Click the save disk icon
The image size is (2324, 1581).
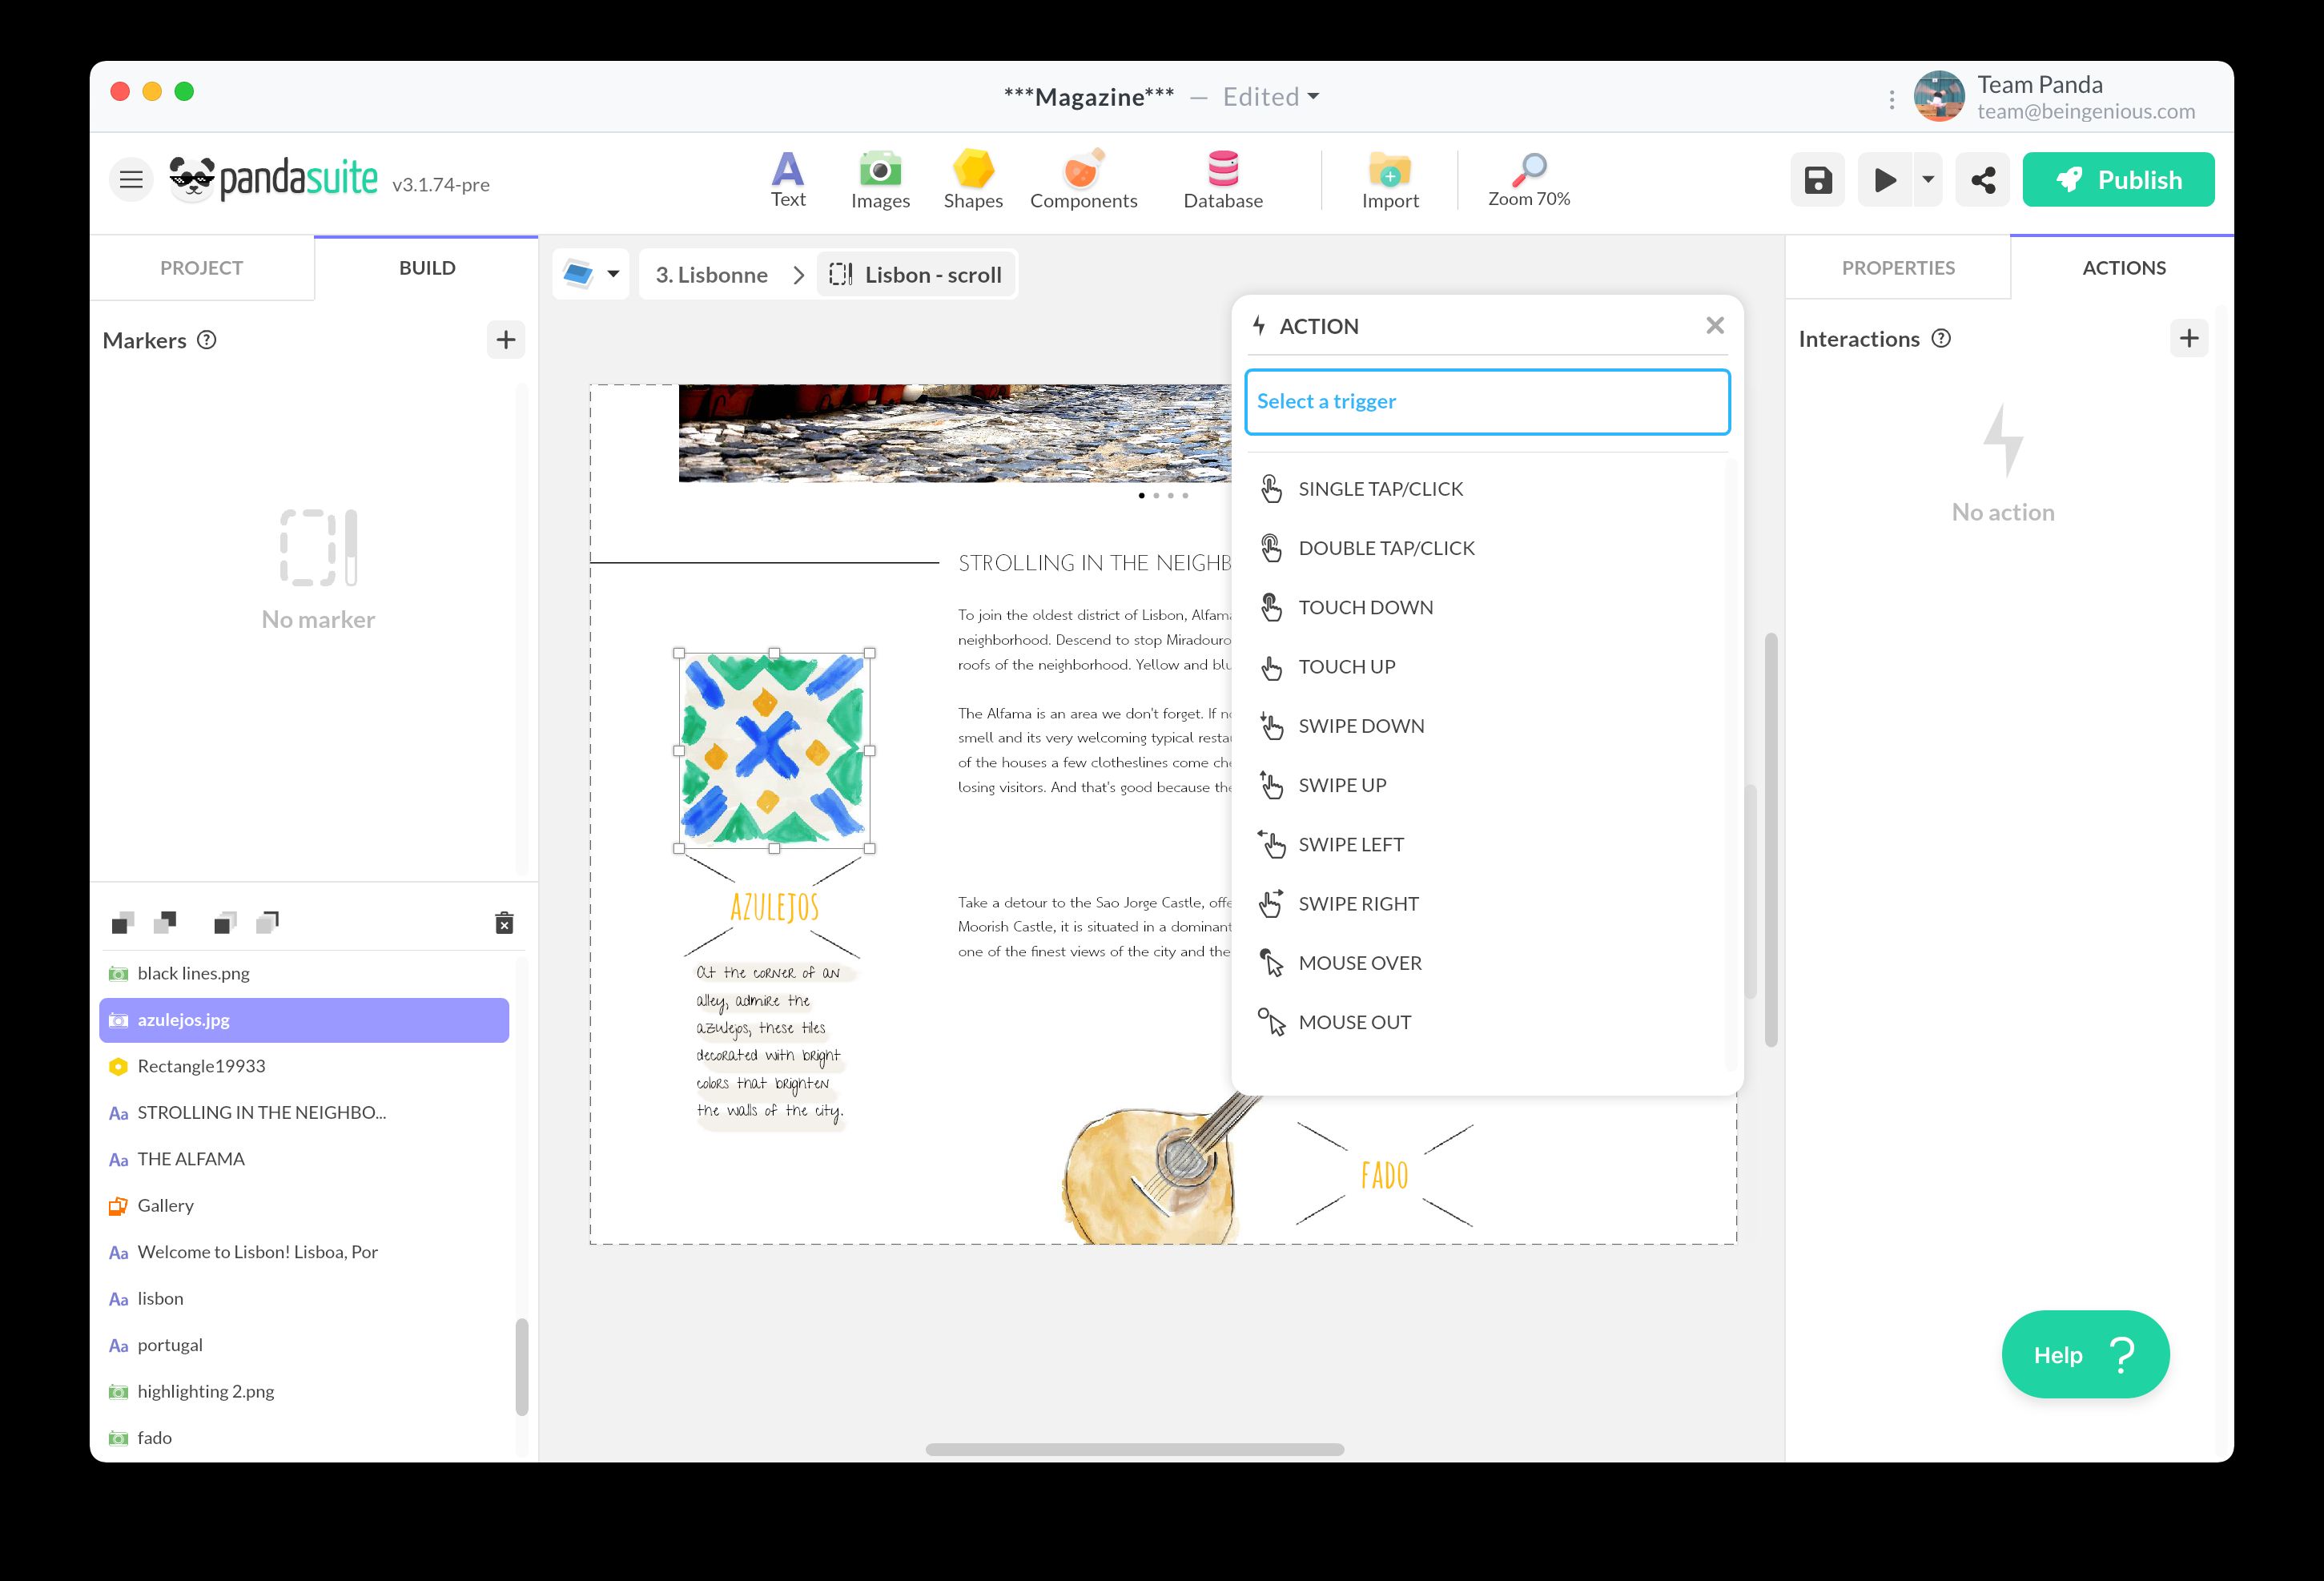click(x=1817, y=180)
